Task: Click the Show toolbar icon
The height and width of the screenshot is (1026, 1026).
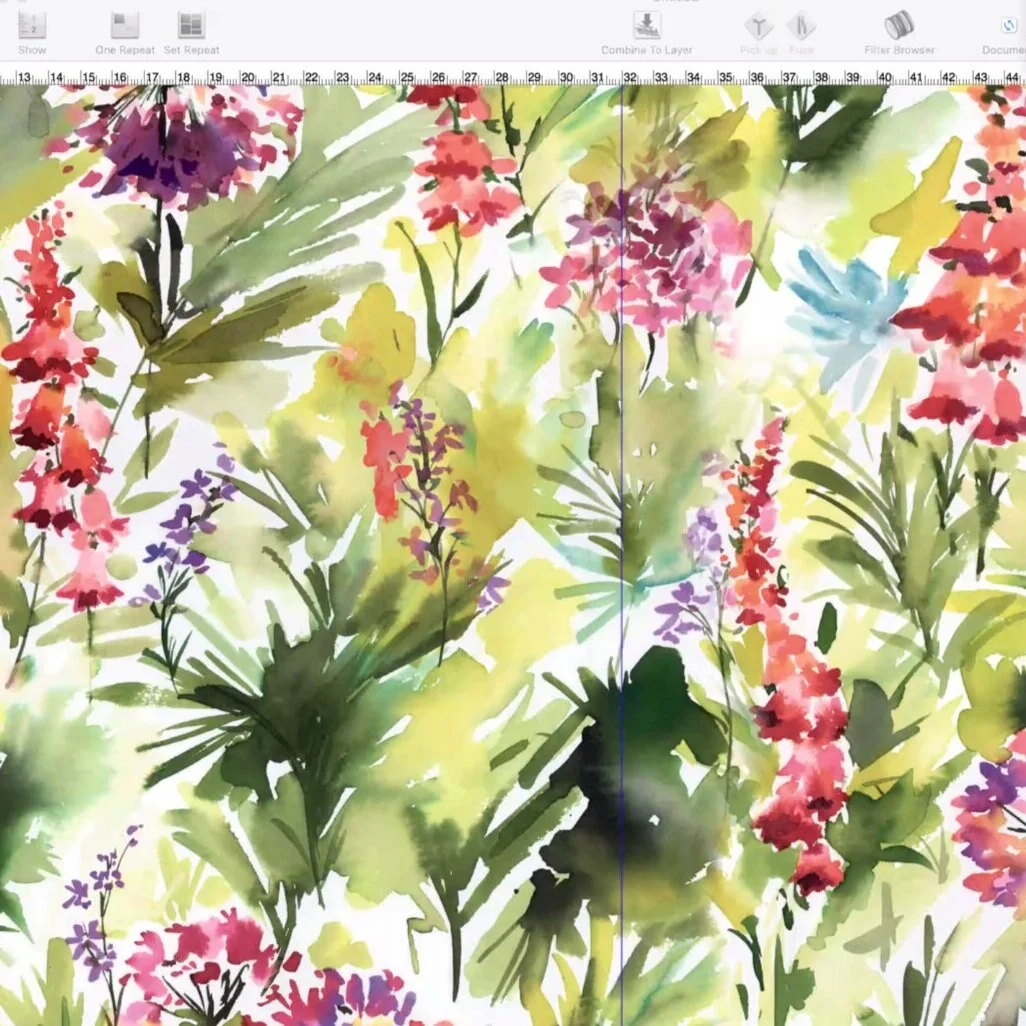Action: (x=31, y=26)
